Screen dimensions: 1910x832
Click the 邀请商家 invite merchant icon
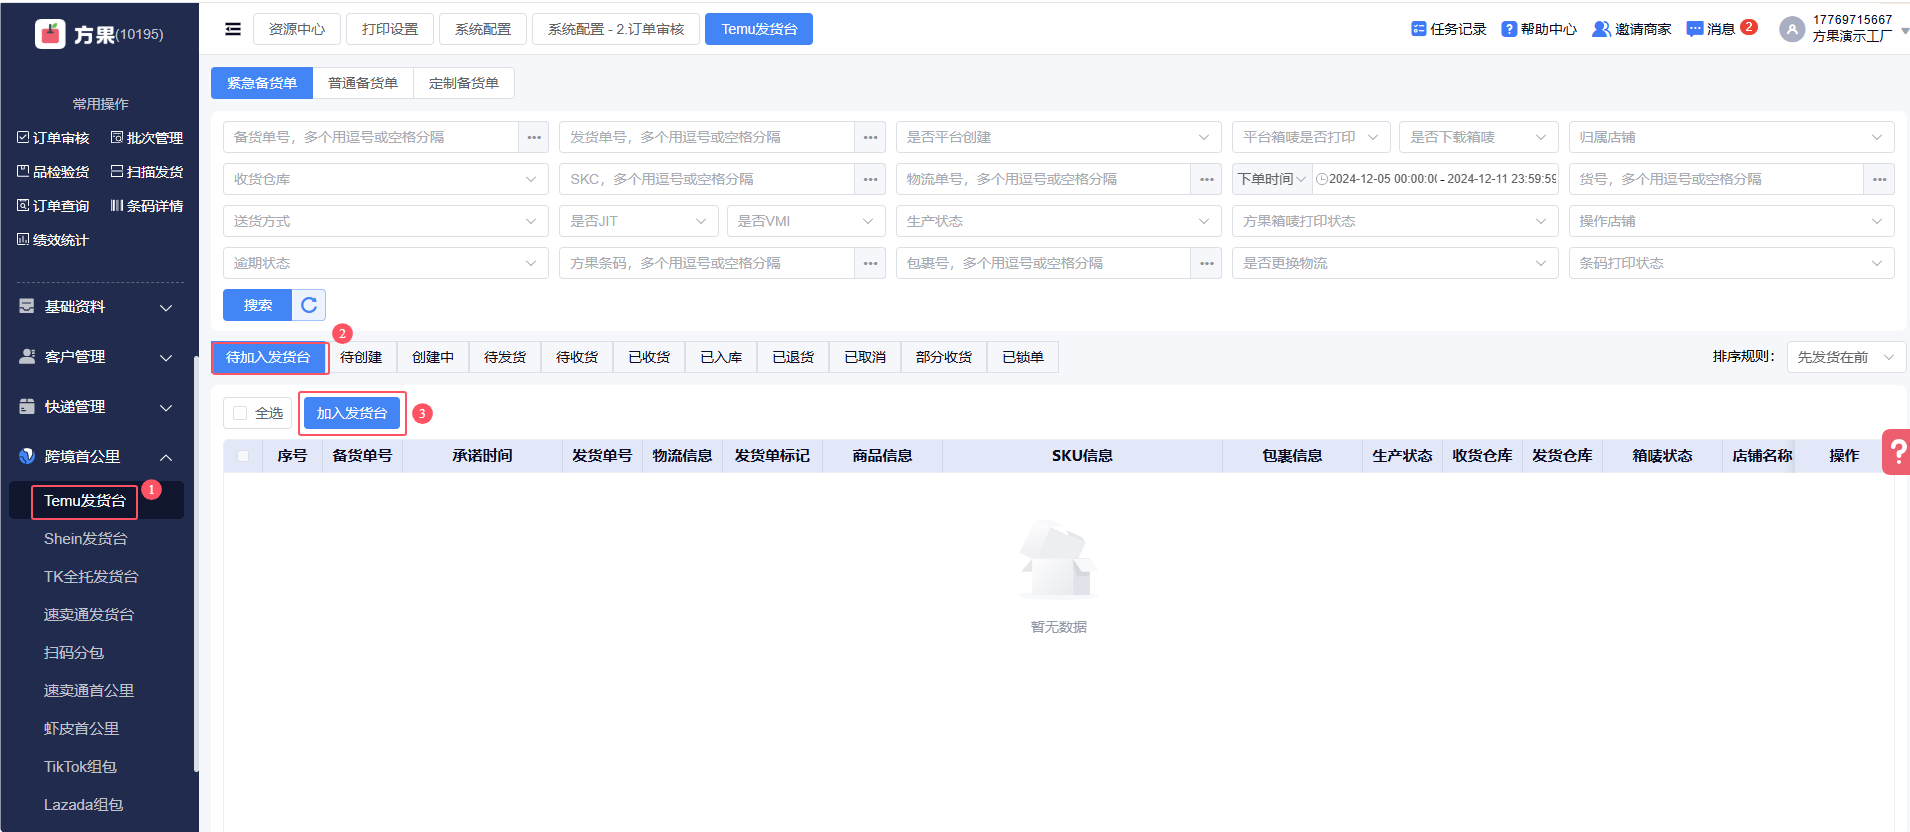tap(1601, 29)
